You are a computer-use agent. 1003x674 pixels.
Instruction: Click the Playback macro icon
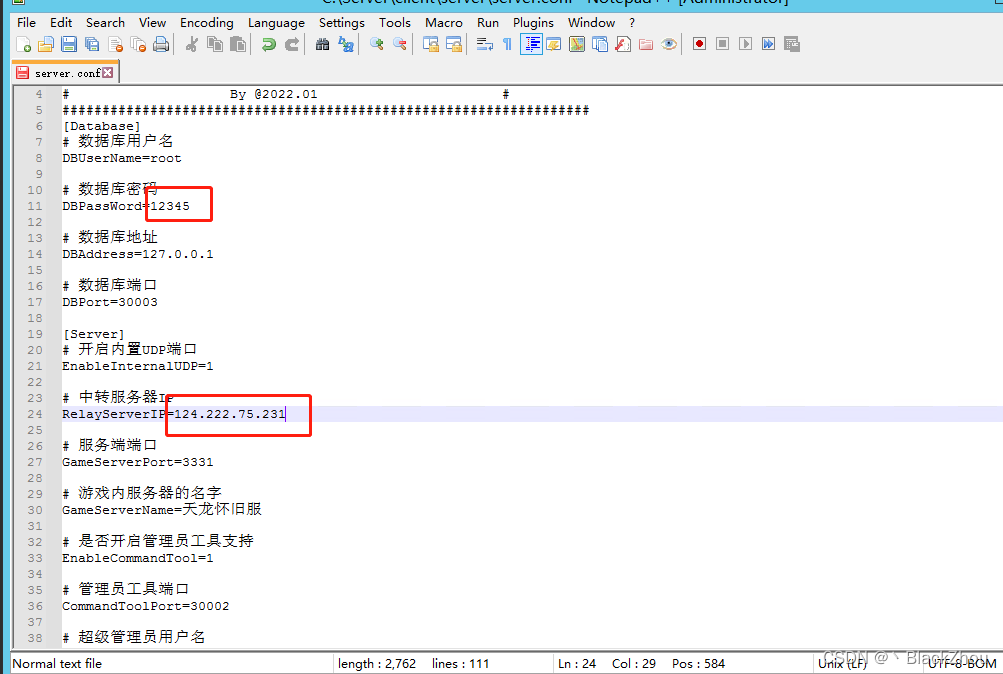pyautogui.click(x=744, y=43)
